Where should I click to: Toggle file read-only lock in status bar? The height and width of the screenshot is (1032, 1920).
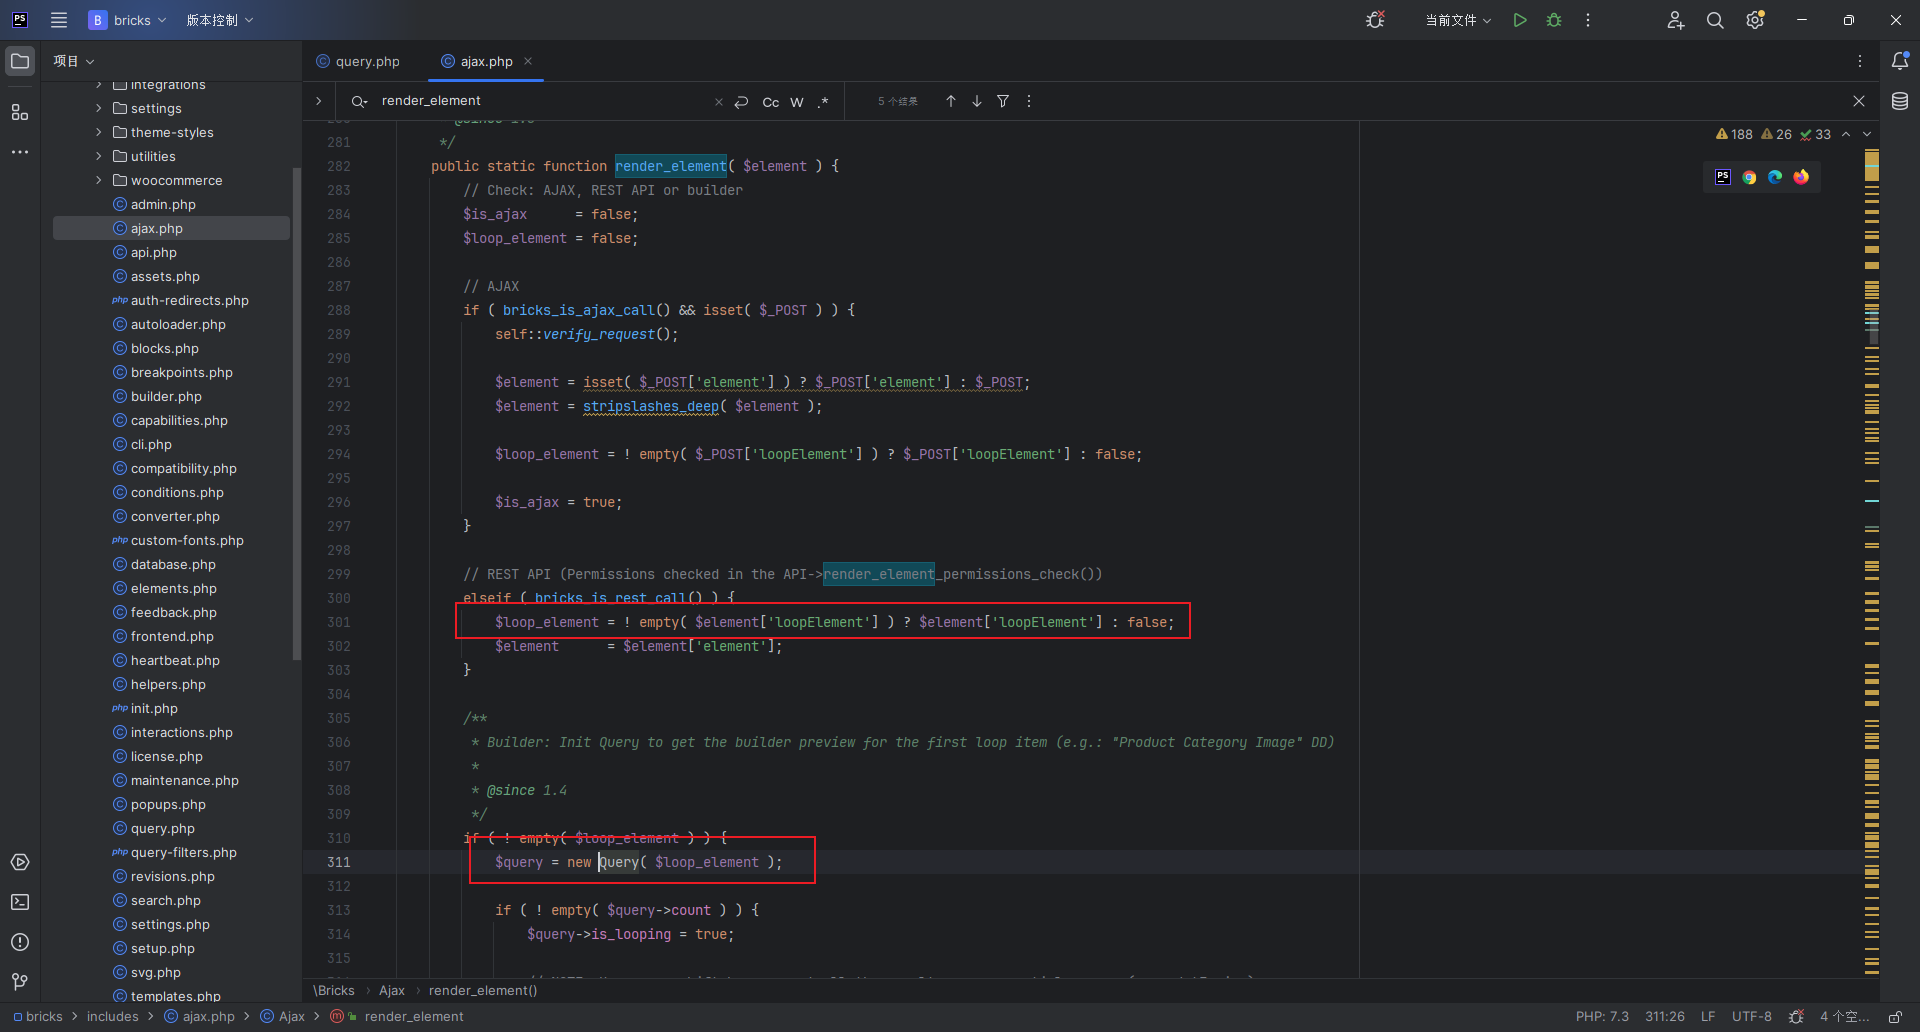1895,1017
